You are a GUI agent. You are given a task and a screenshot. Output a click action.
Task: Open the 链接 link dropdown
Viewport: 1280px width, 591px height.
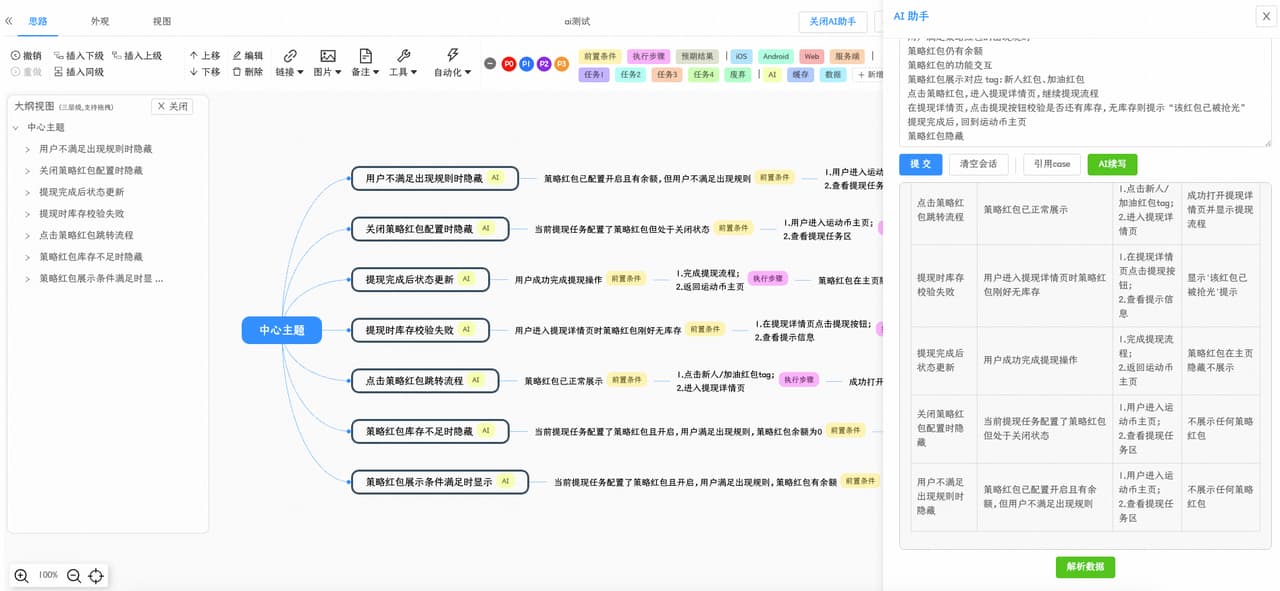(x=290, y=62)
